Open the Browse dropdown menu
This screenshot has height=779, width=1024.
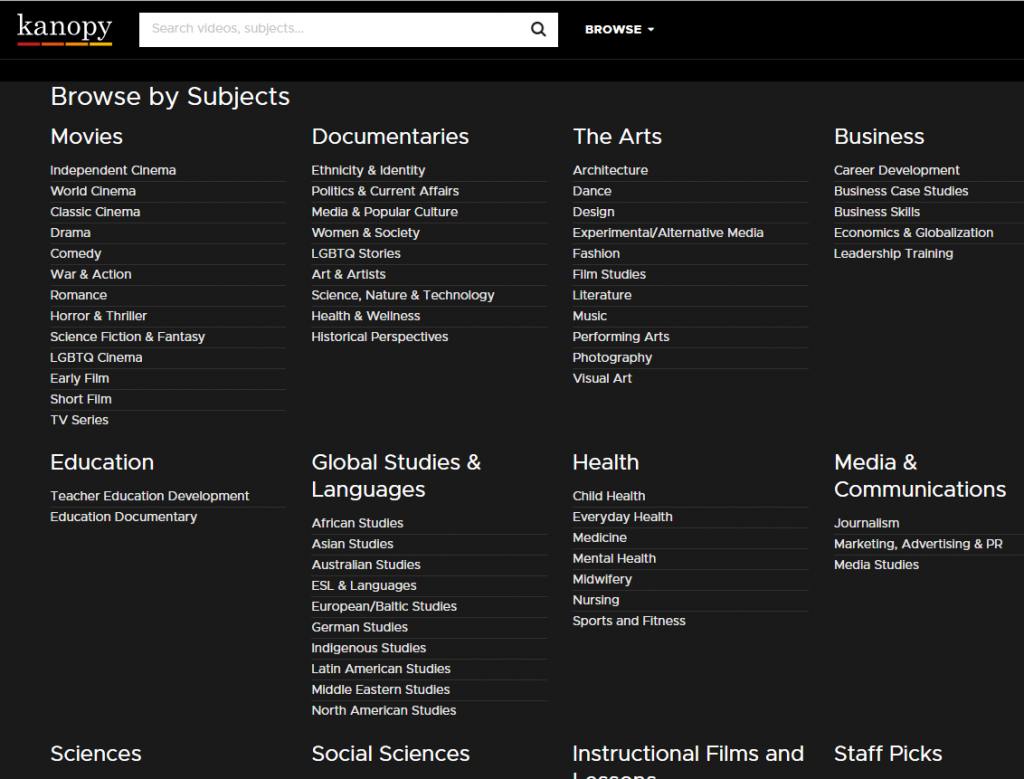(x=619, y=30)
